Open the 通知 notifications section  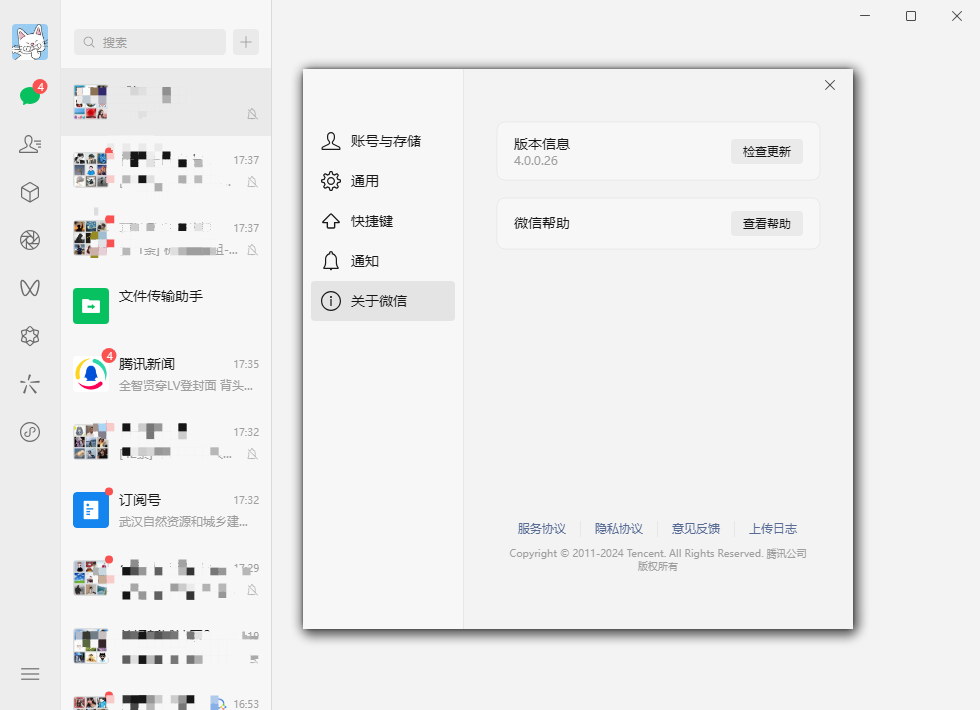(383, 260)
